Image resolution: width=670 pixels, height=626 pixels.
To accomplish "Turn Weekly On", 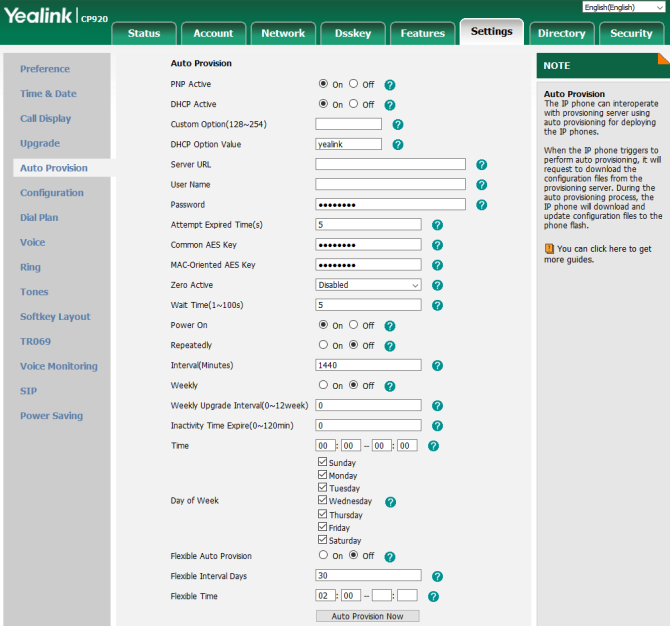I will click(323, 385).
